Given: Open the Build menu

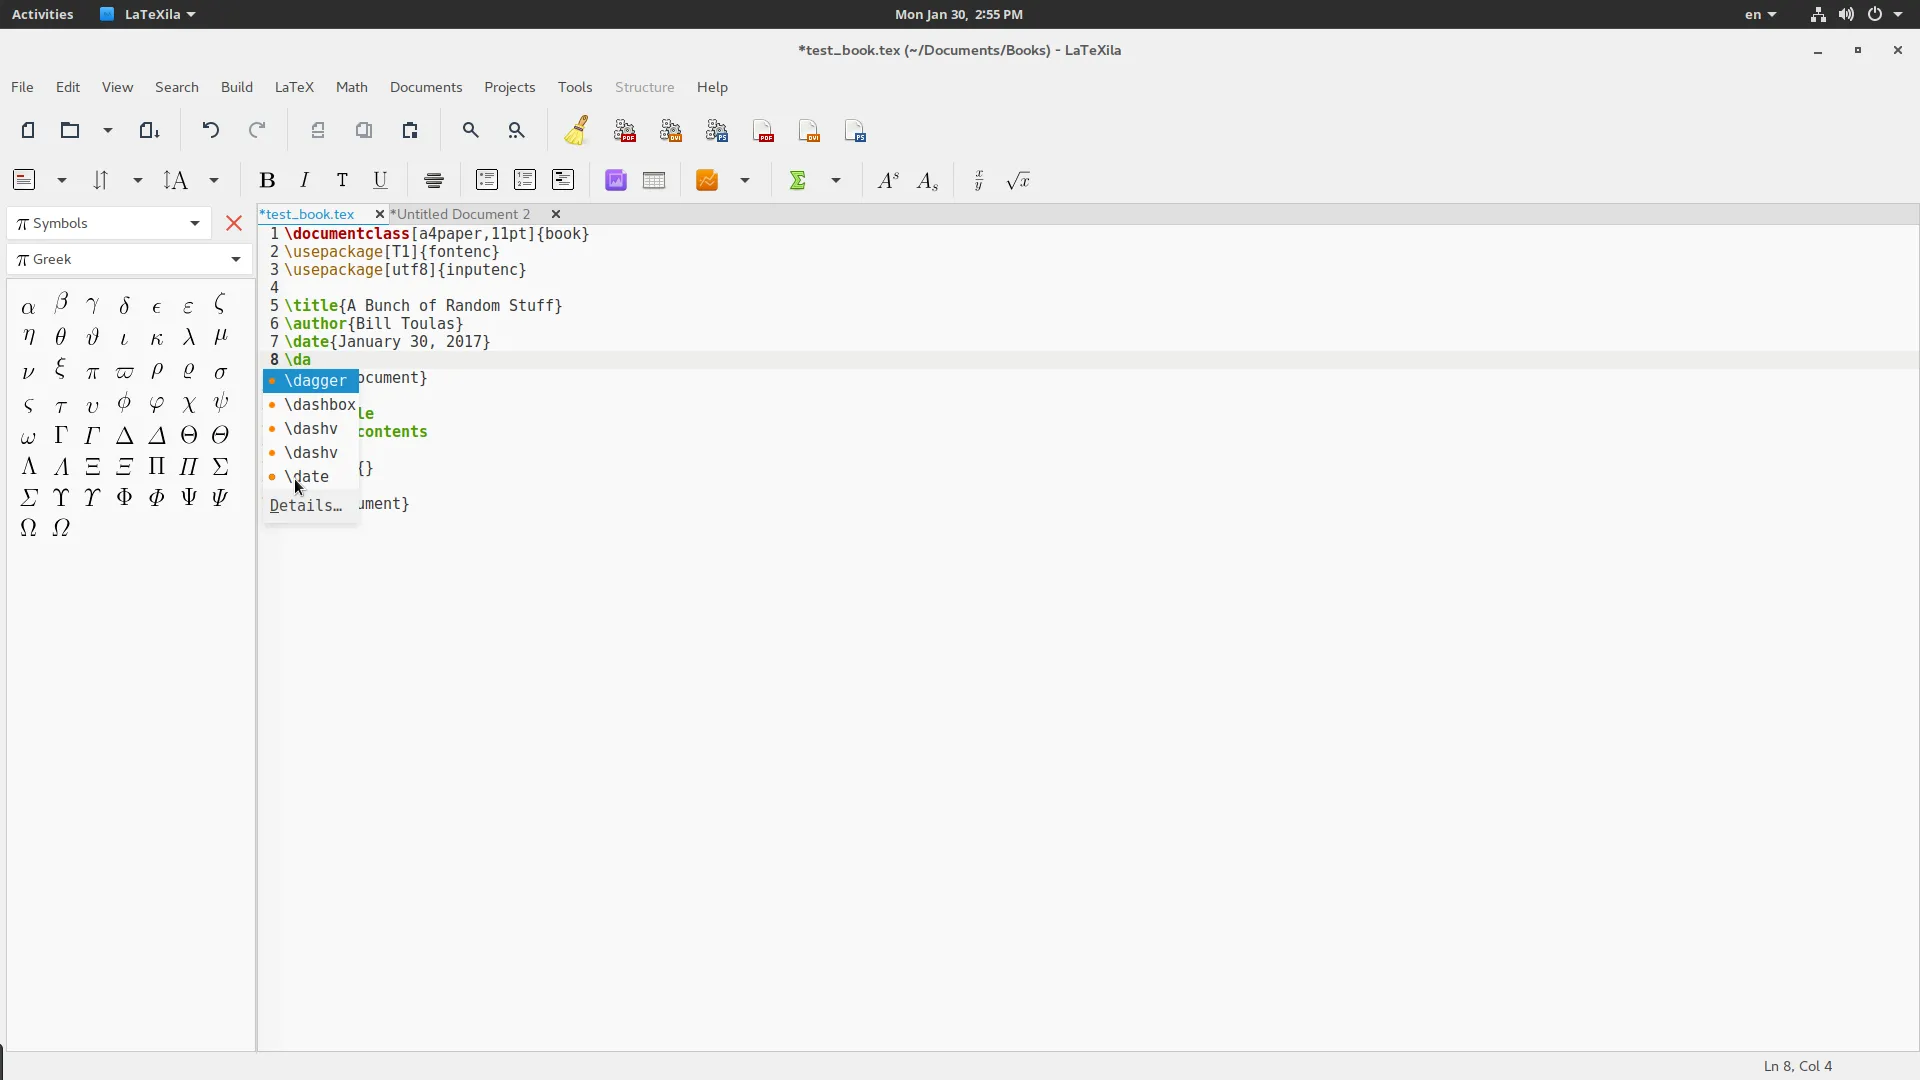Looking at the screenshot, I should pyautogui.click(x=236, y=88).
